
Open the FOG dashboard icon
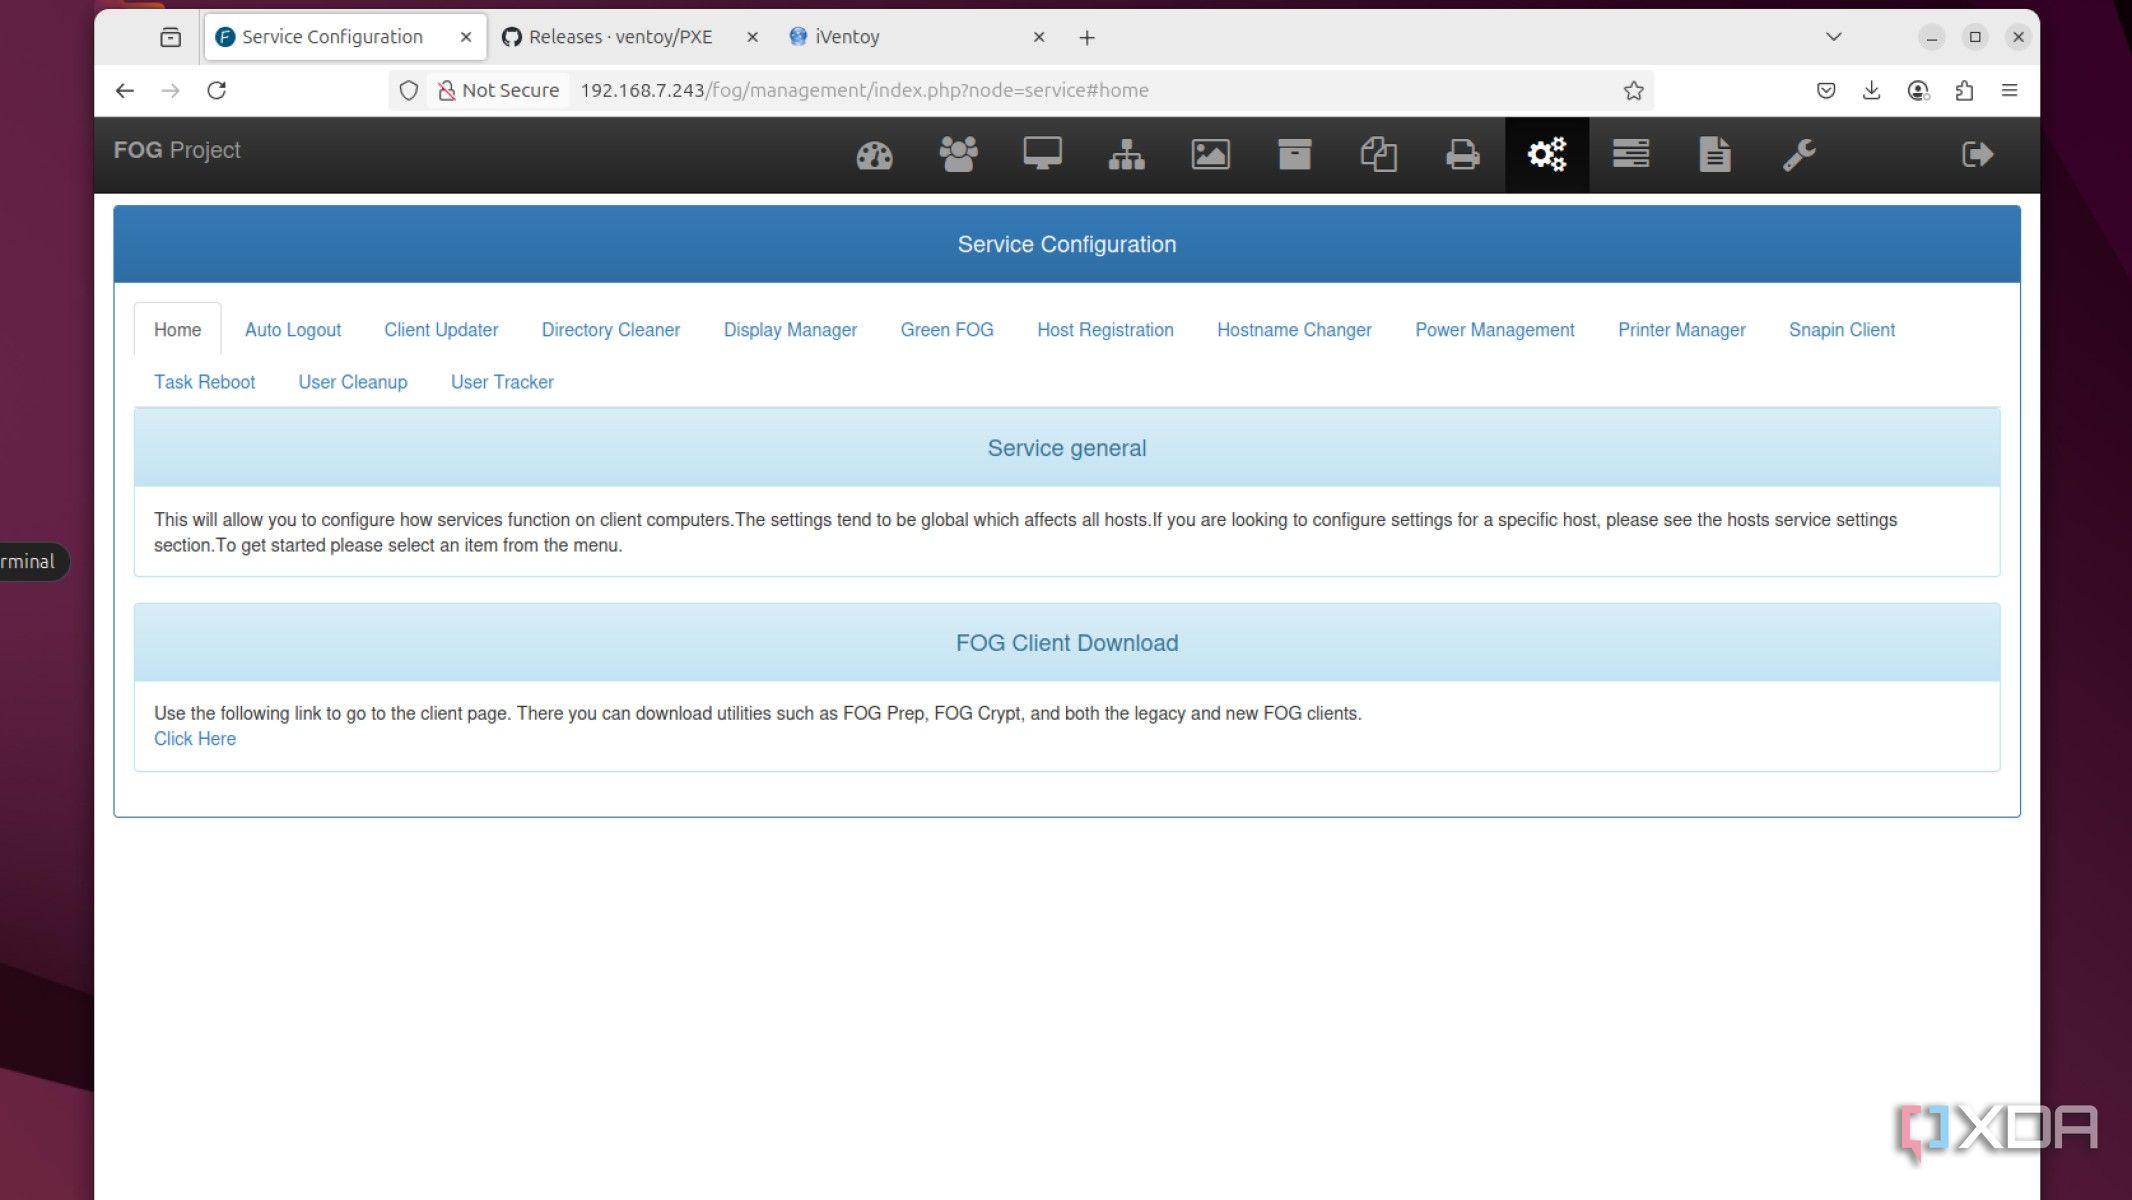click(874, 155)
